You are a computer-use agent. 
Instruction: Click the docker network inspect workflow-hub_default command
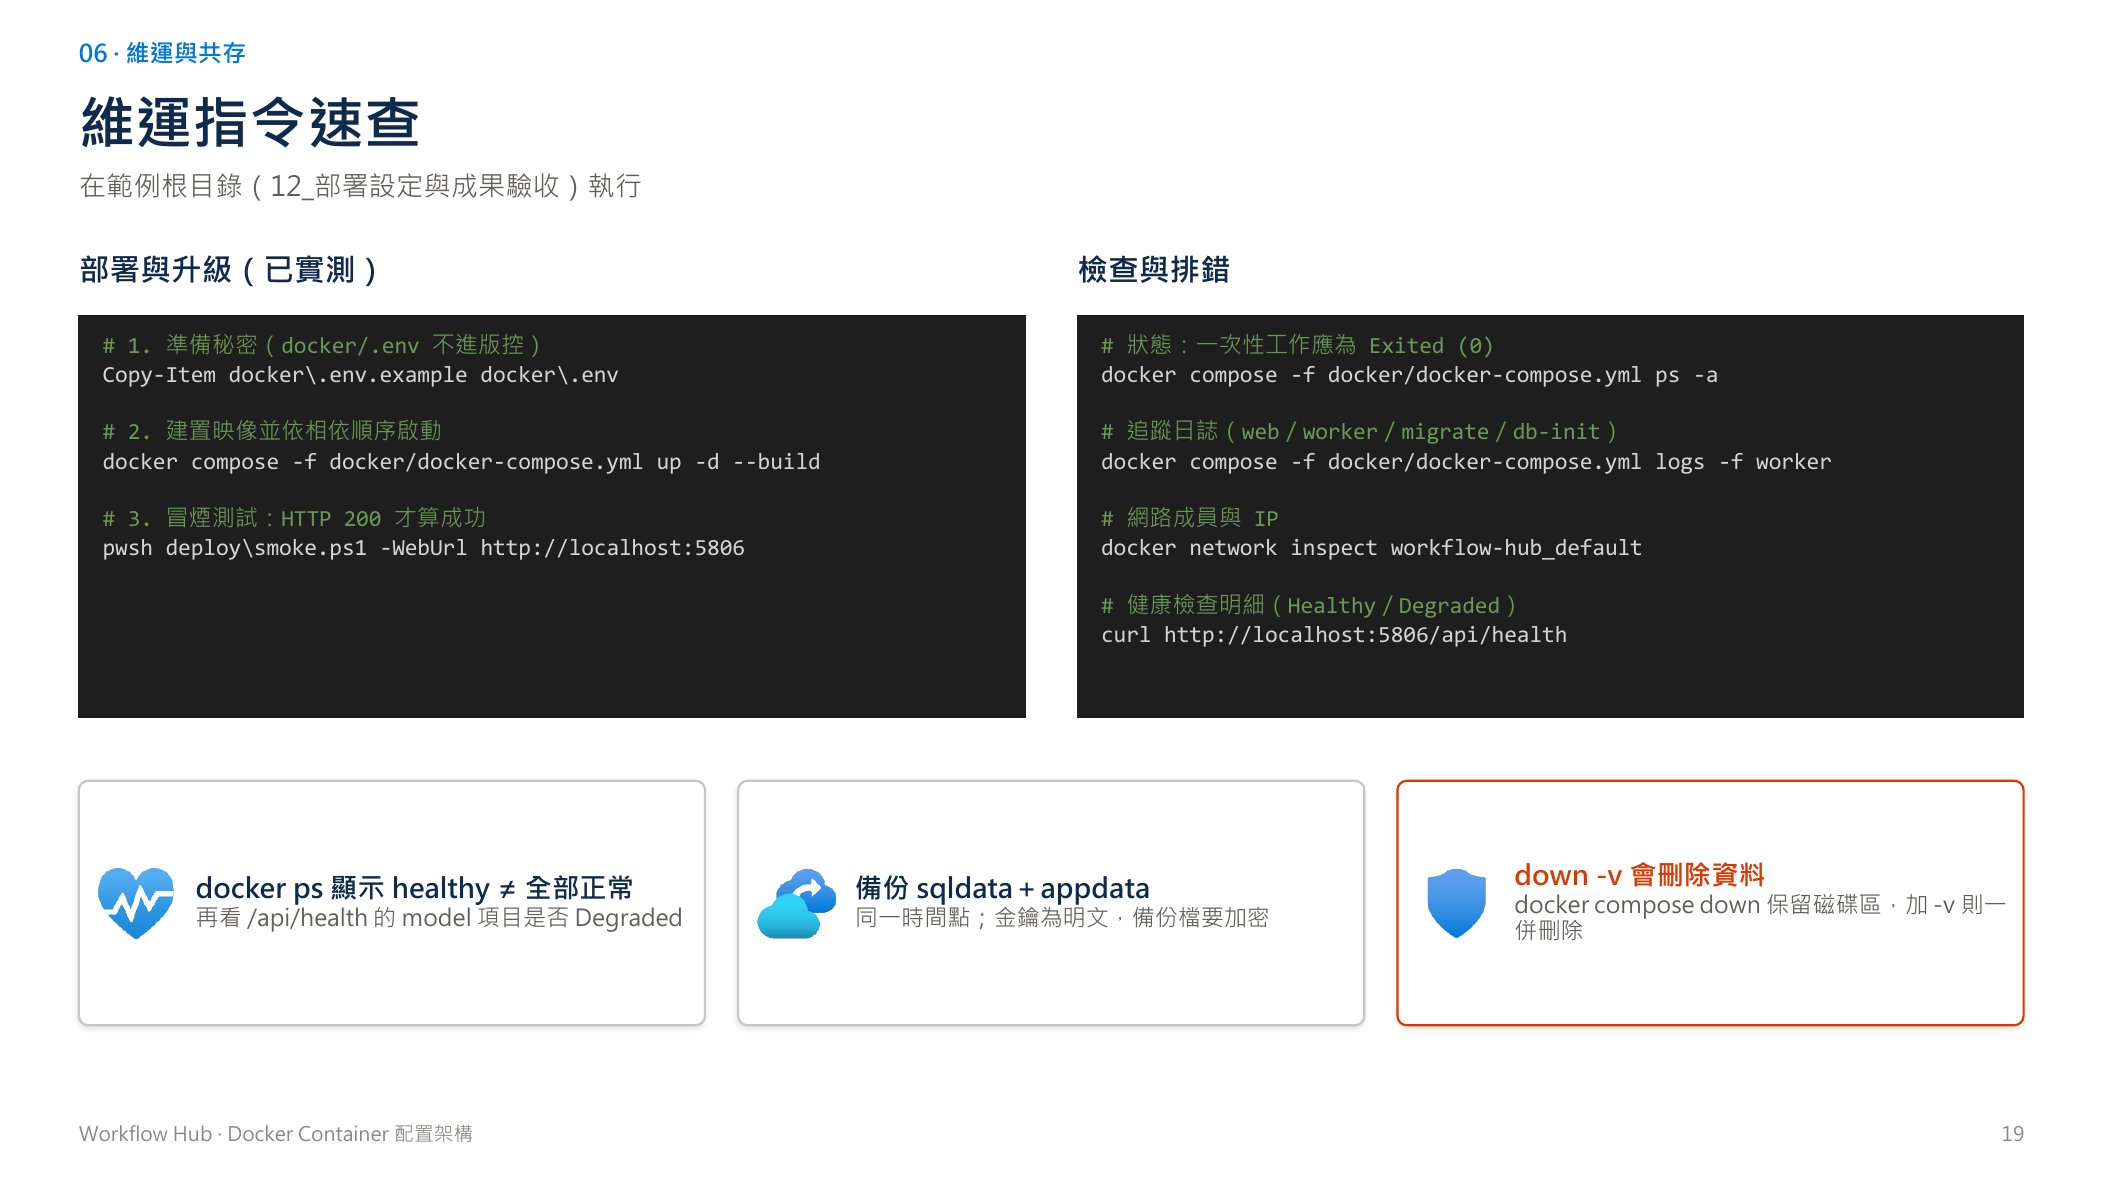coord(1371,548)
